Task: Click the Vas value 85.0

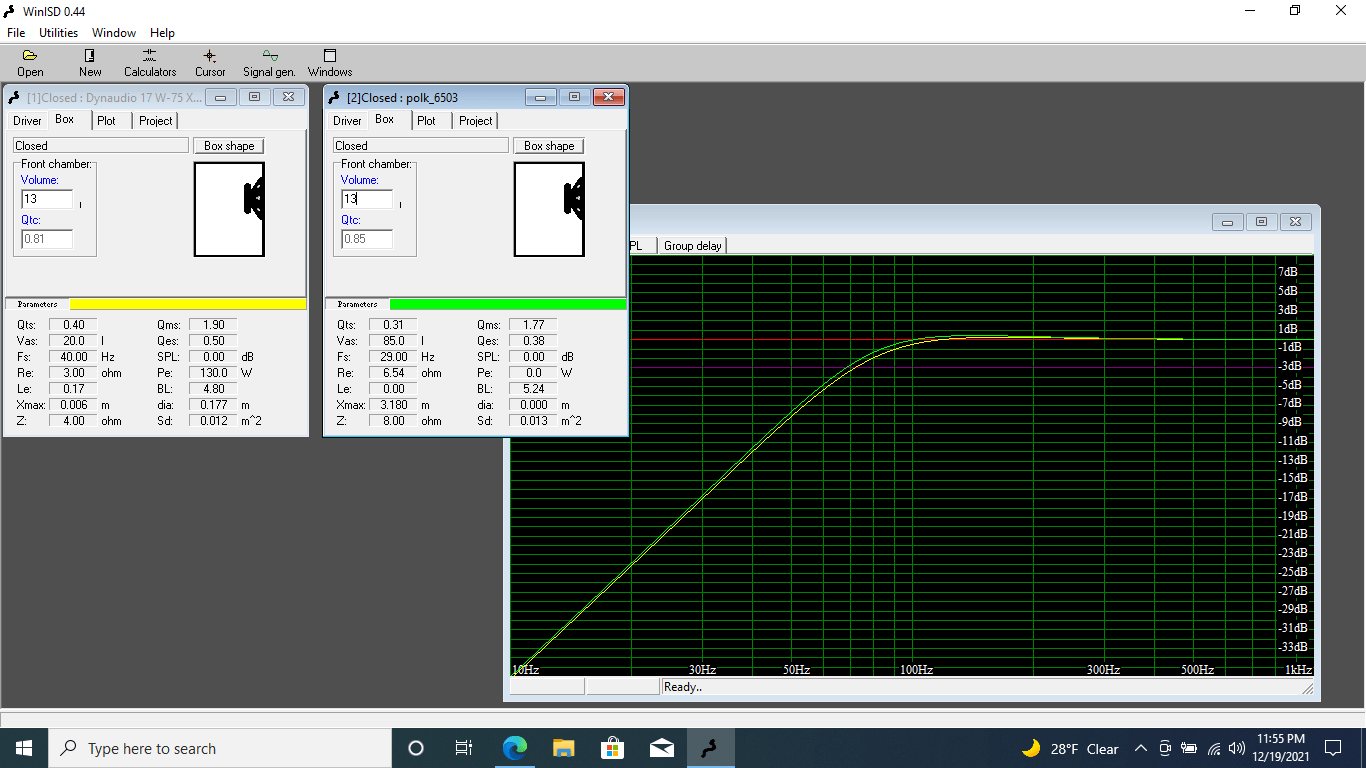Action: (393, 341)
